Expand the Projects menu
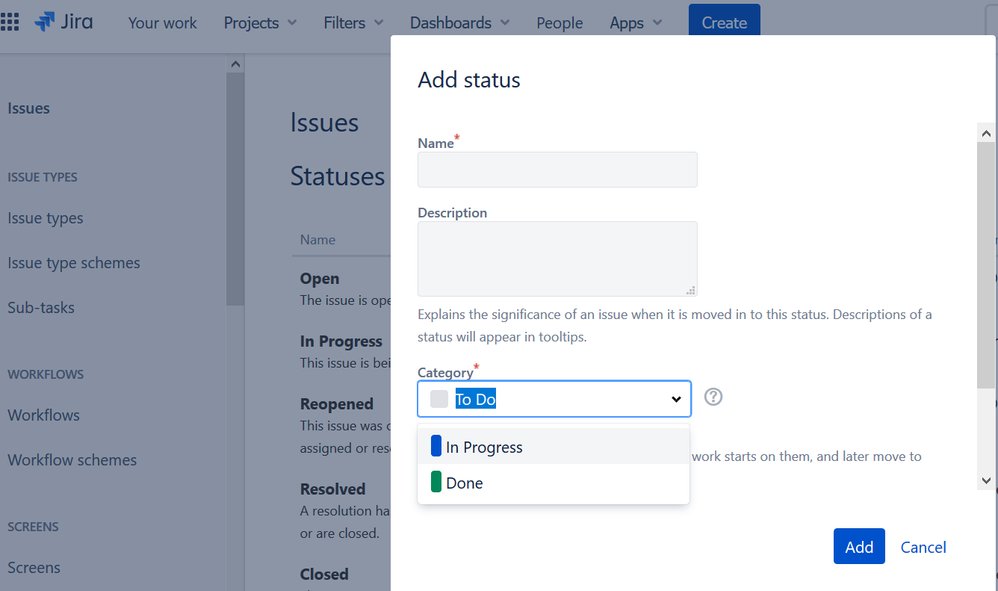Image resolution: width=998 pixels, height=591 pixels. (x=260, y=23)
